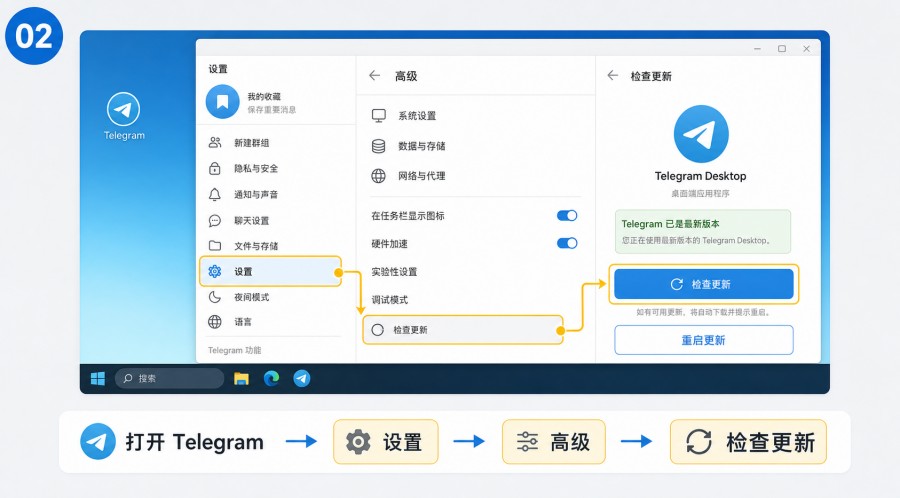Viewport: 900px width, 498px height.
Task: Click the 系统设置 monitor icon
Action: pyautogui.click(x=379, y=116)
